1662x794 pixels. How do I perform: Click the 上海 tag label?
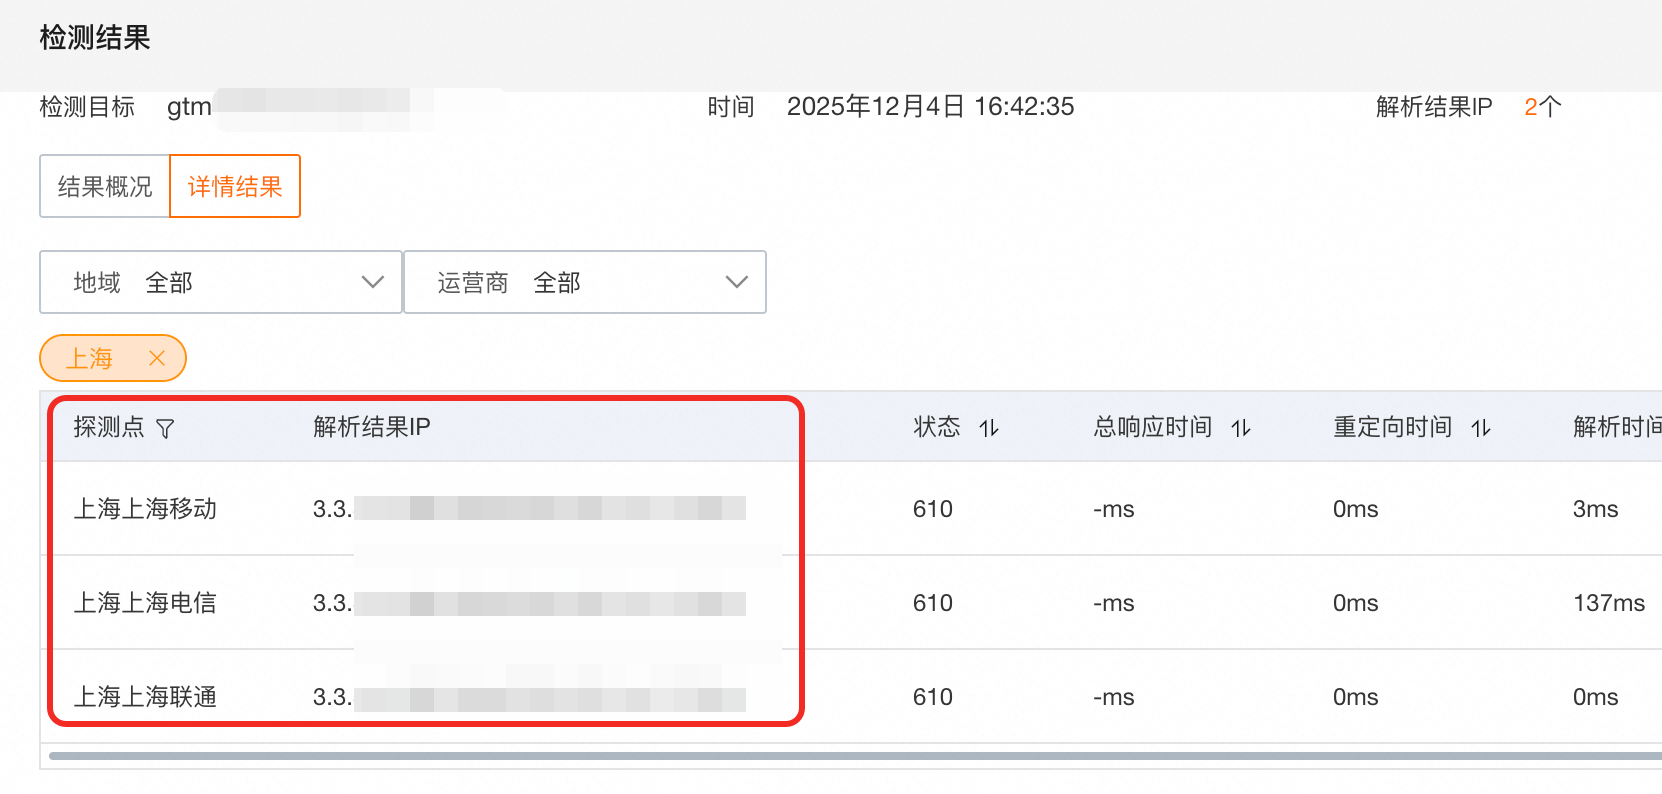click(90, 358)
